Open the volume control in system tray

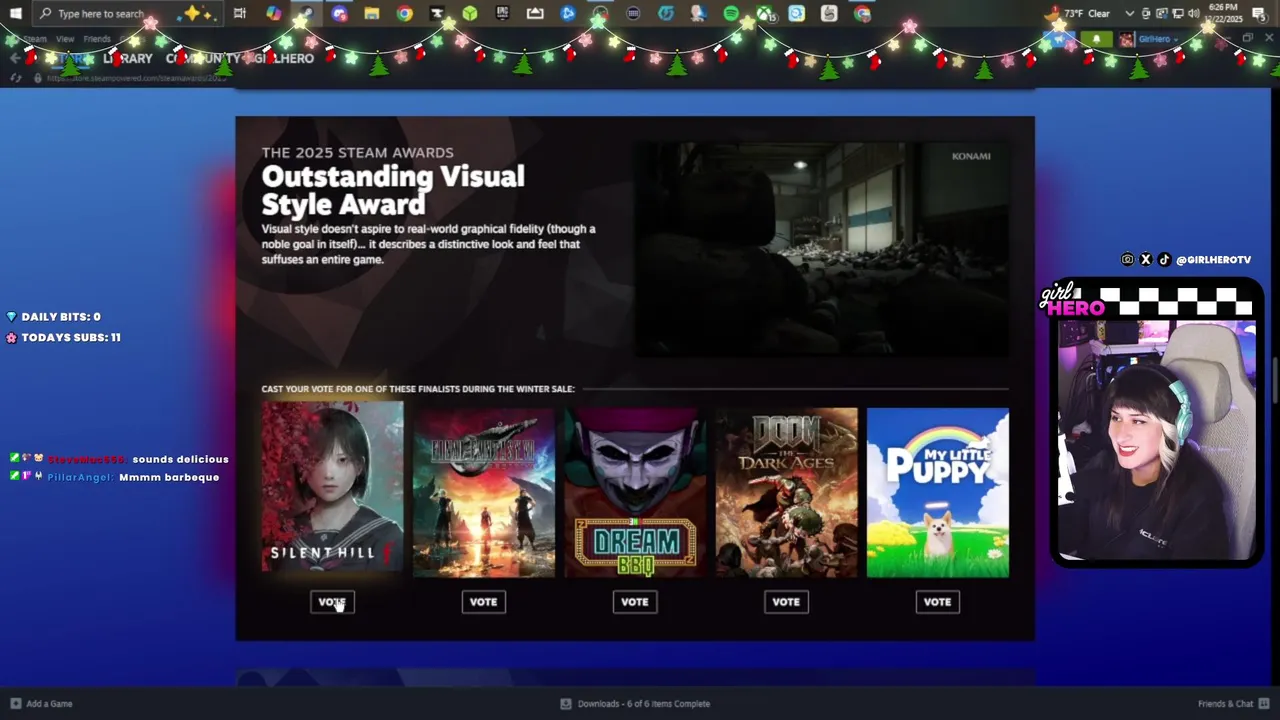[x=1194, y=13]
